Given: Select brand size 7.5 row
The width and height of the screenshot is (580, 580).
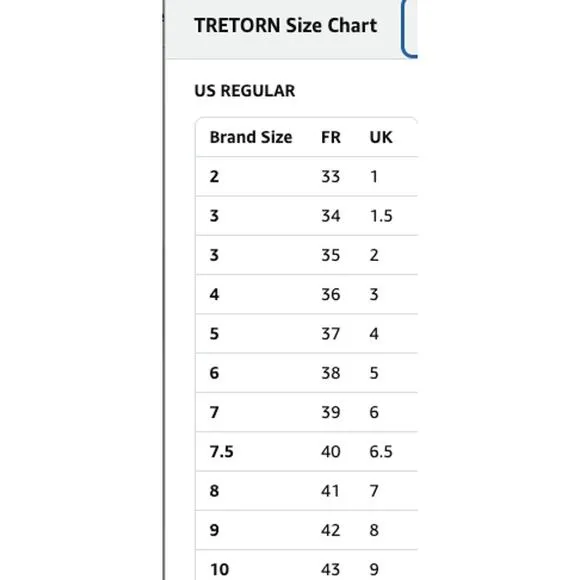Looking at the screenshot, I should pos(307,452).
